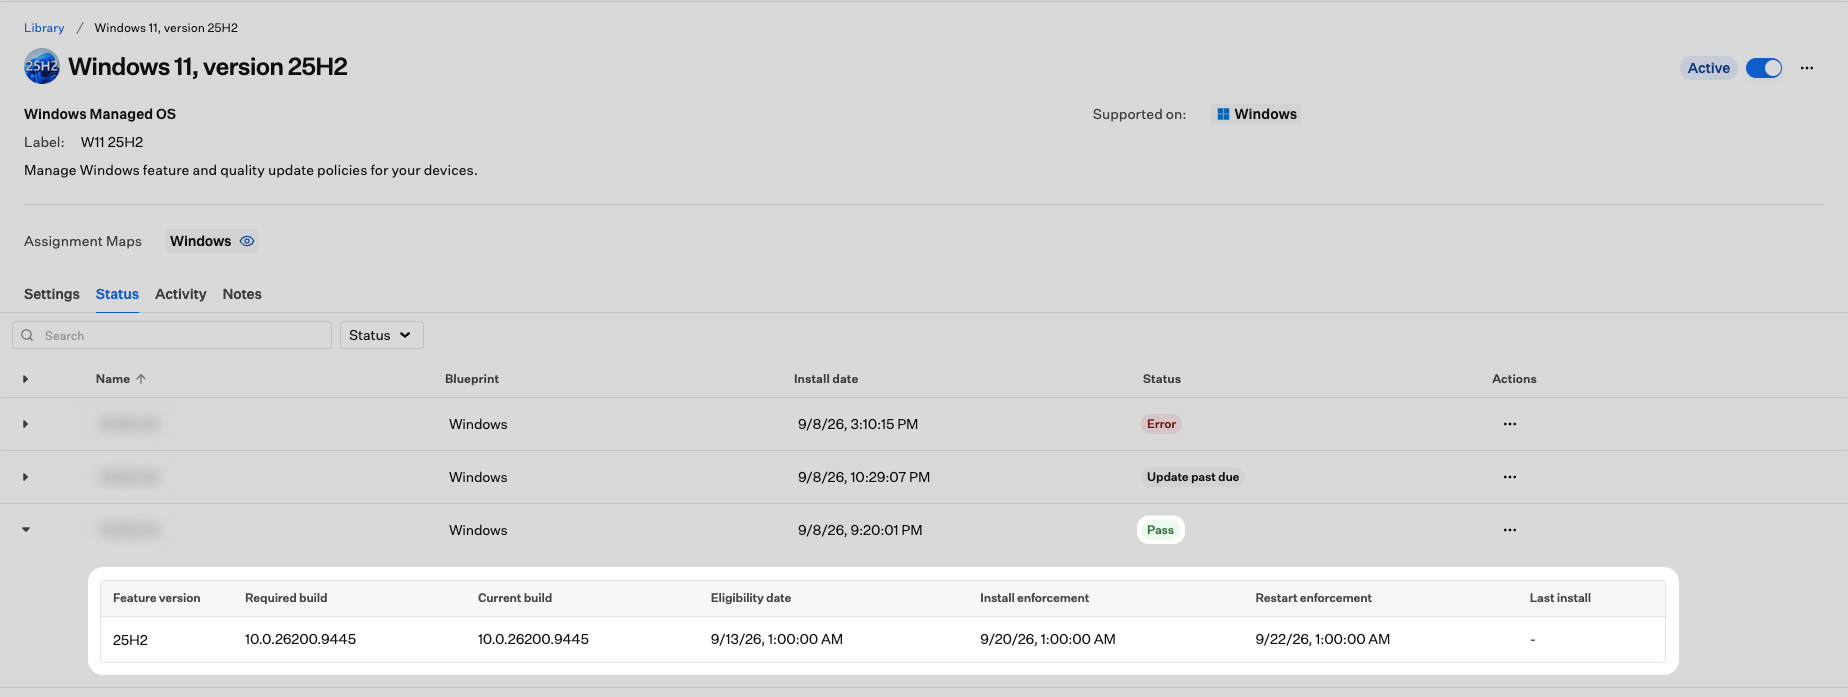Click restart enforcement 9/22/26, 1:00:00 AM

[x=1323, y=639]
